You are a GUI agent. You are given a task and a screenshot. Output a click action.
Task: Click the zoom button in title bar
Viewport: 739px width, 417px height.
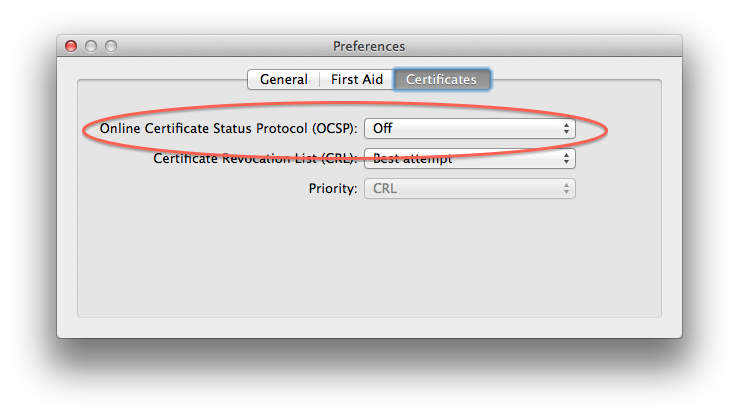point(111,46)
